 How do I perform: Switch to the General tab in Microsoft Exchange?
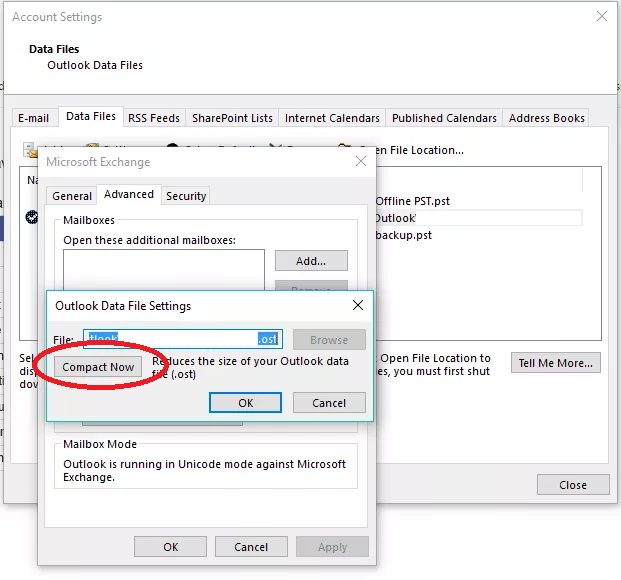coord(72,196)
